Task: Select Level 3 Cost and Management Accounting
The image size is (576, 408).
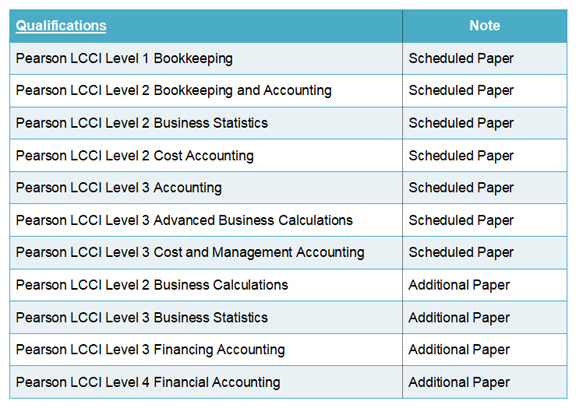Action: (x=190, y=253)
